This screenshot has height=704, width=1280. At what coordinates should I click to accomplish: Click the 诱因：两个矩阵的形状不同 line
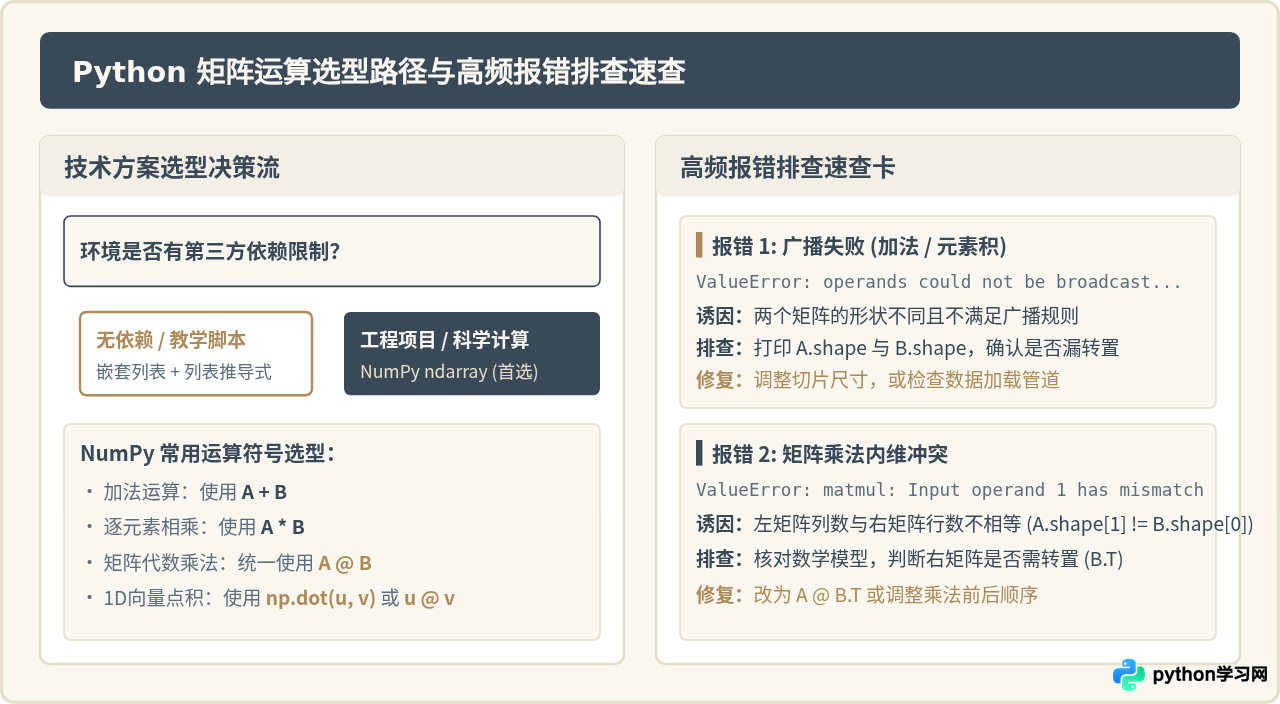887,316
